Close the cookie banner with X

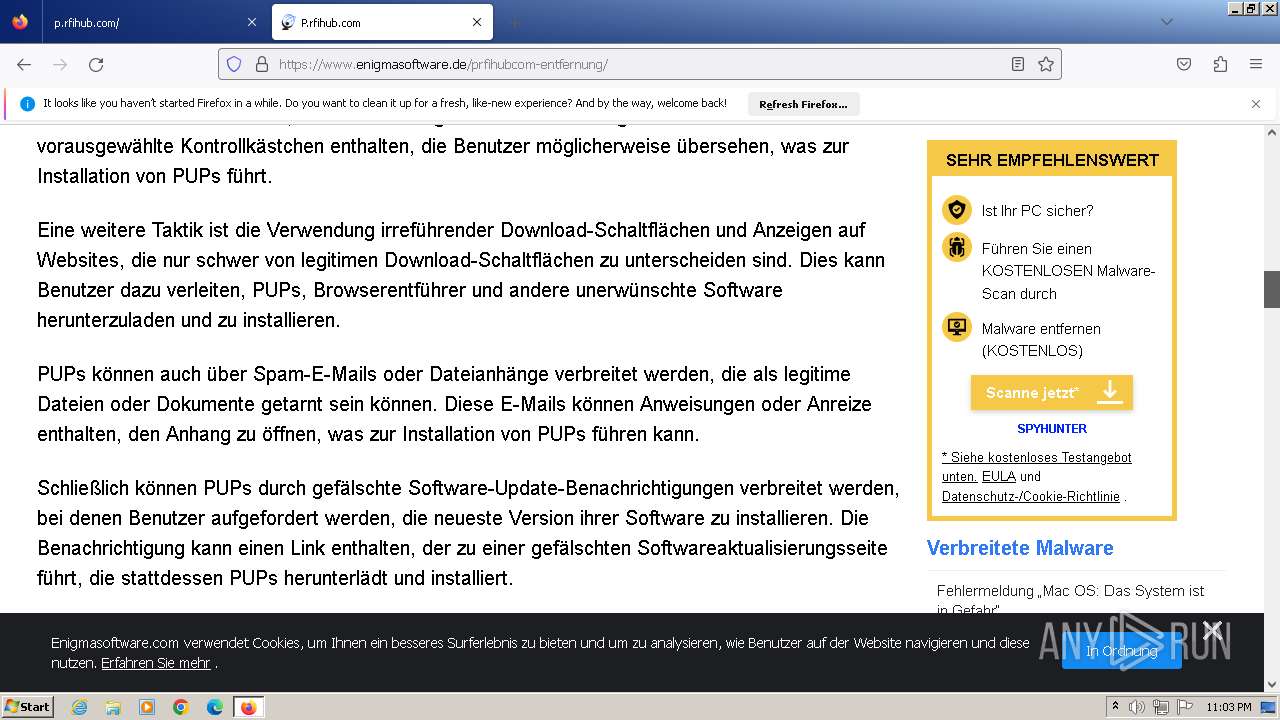click(x=1213, y=630)
